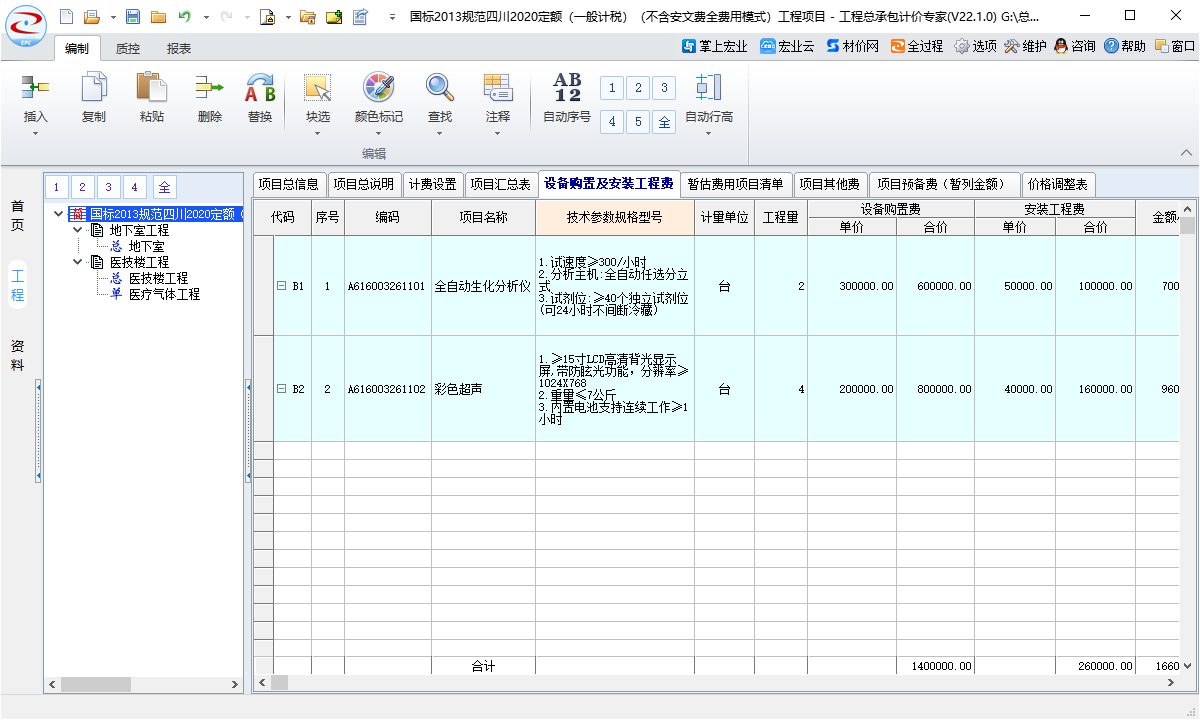Image resolution: width=1200 pixels, height=720 pixels.
Task: Click the 颜色标记 color wheel icon
Action: (x=379, y=88)
